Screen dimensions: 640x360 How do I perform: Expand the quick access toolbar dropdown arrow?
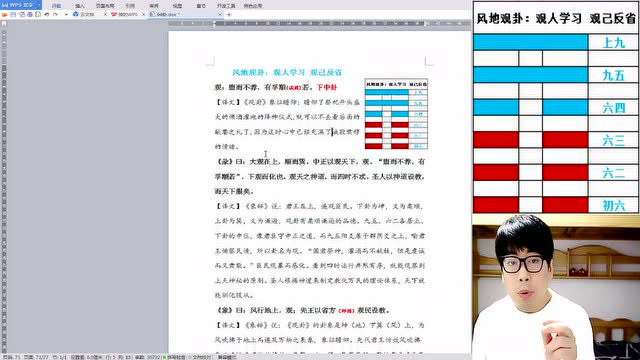(x=66, y=14)
